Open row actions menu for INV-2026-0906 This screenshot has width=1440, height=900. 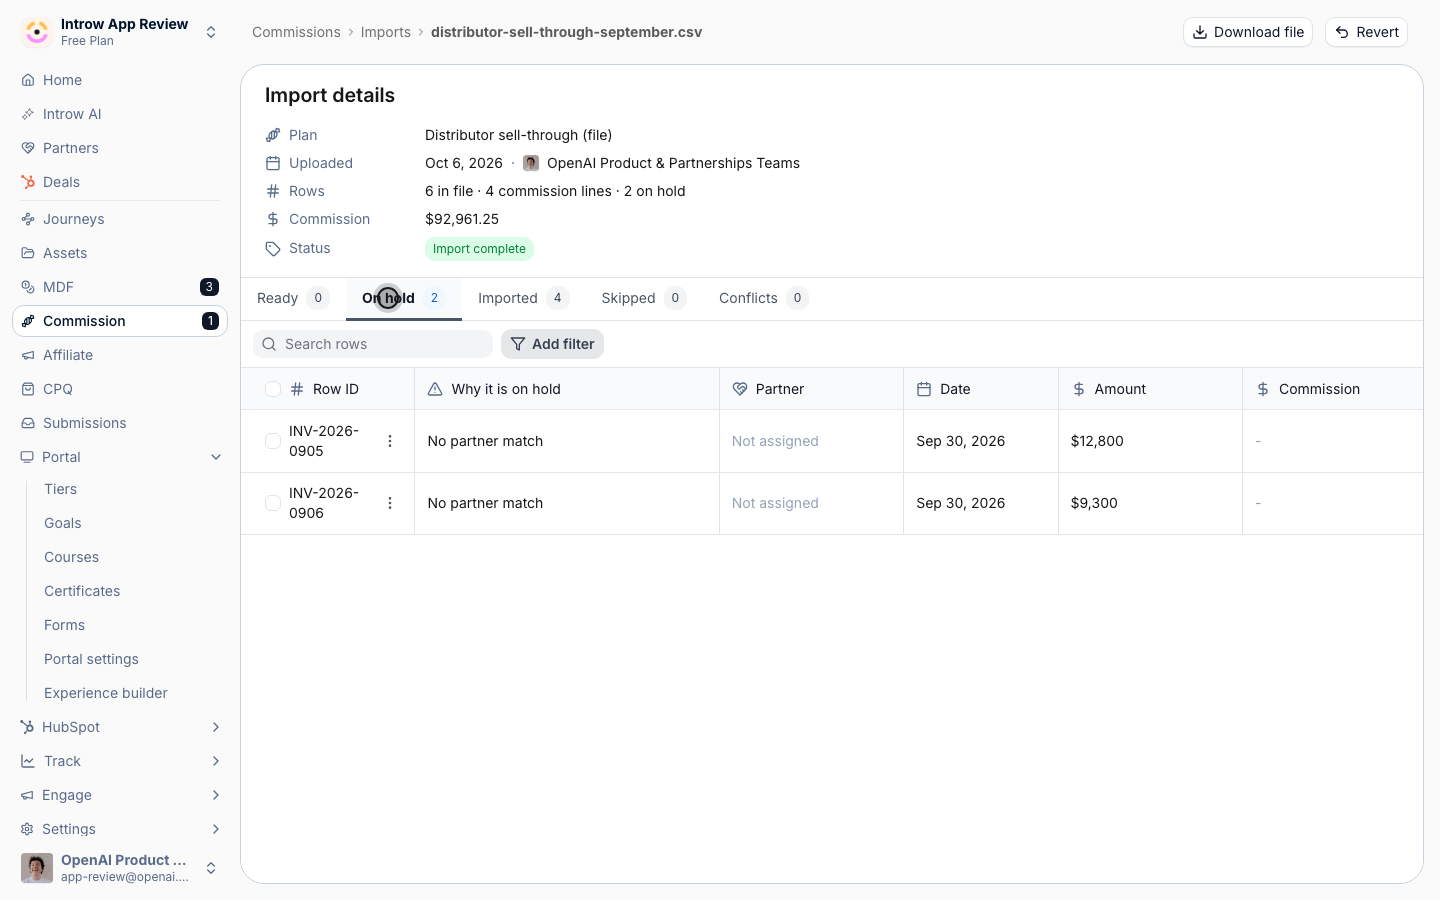pos(390,503)
